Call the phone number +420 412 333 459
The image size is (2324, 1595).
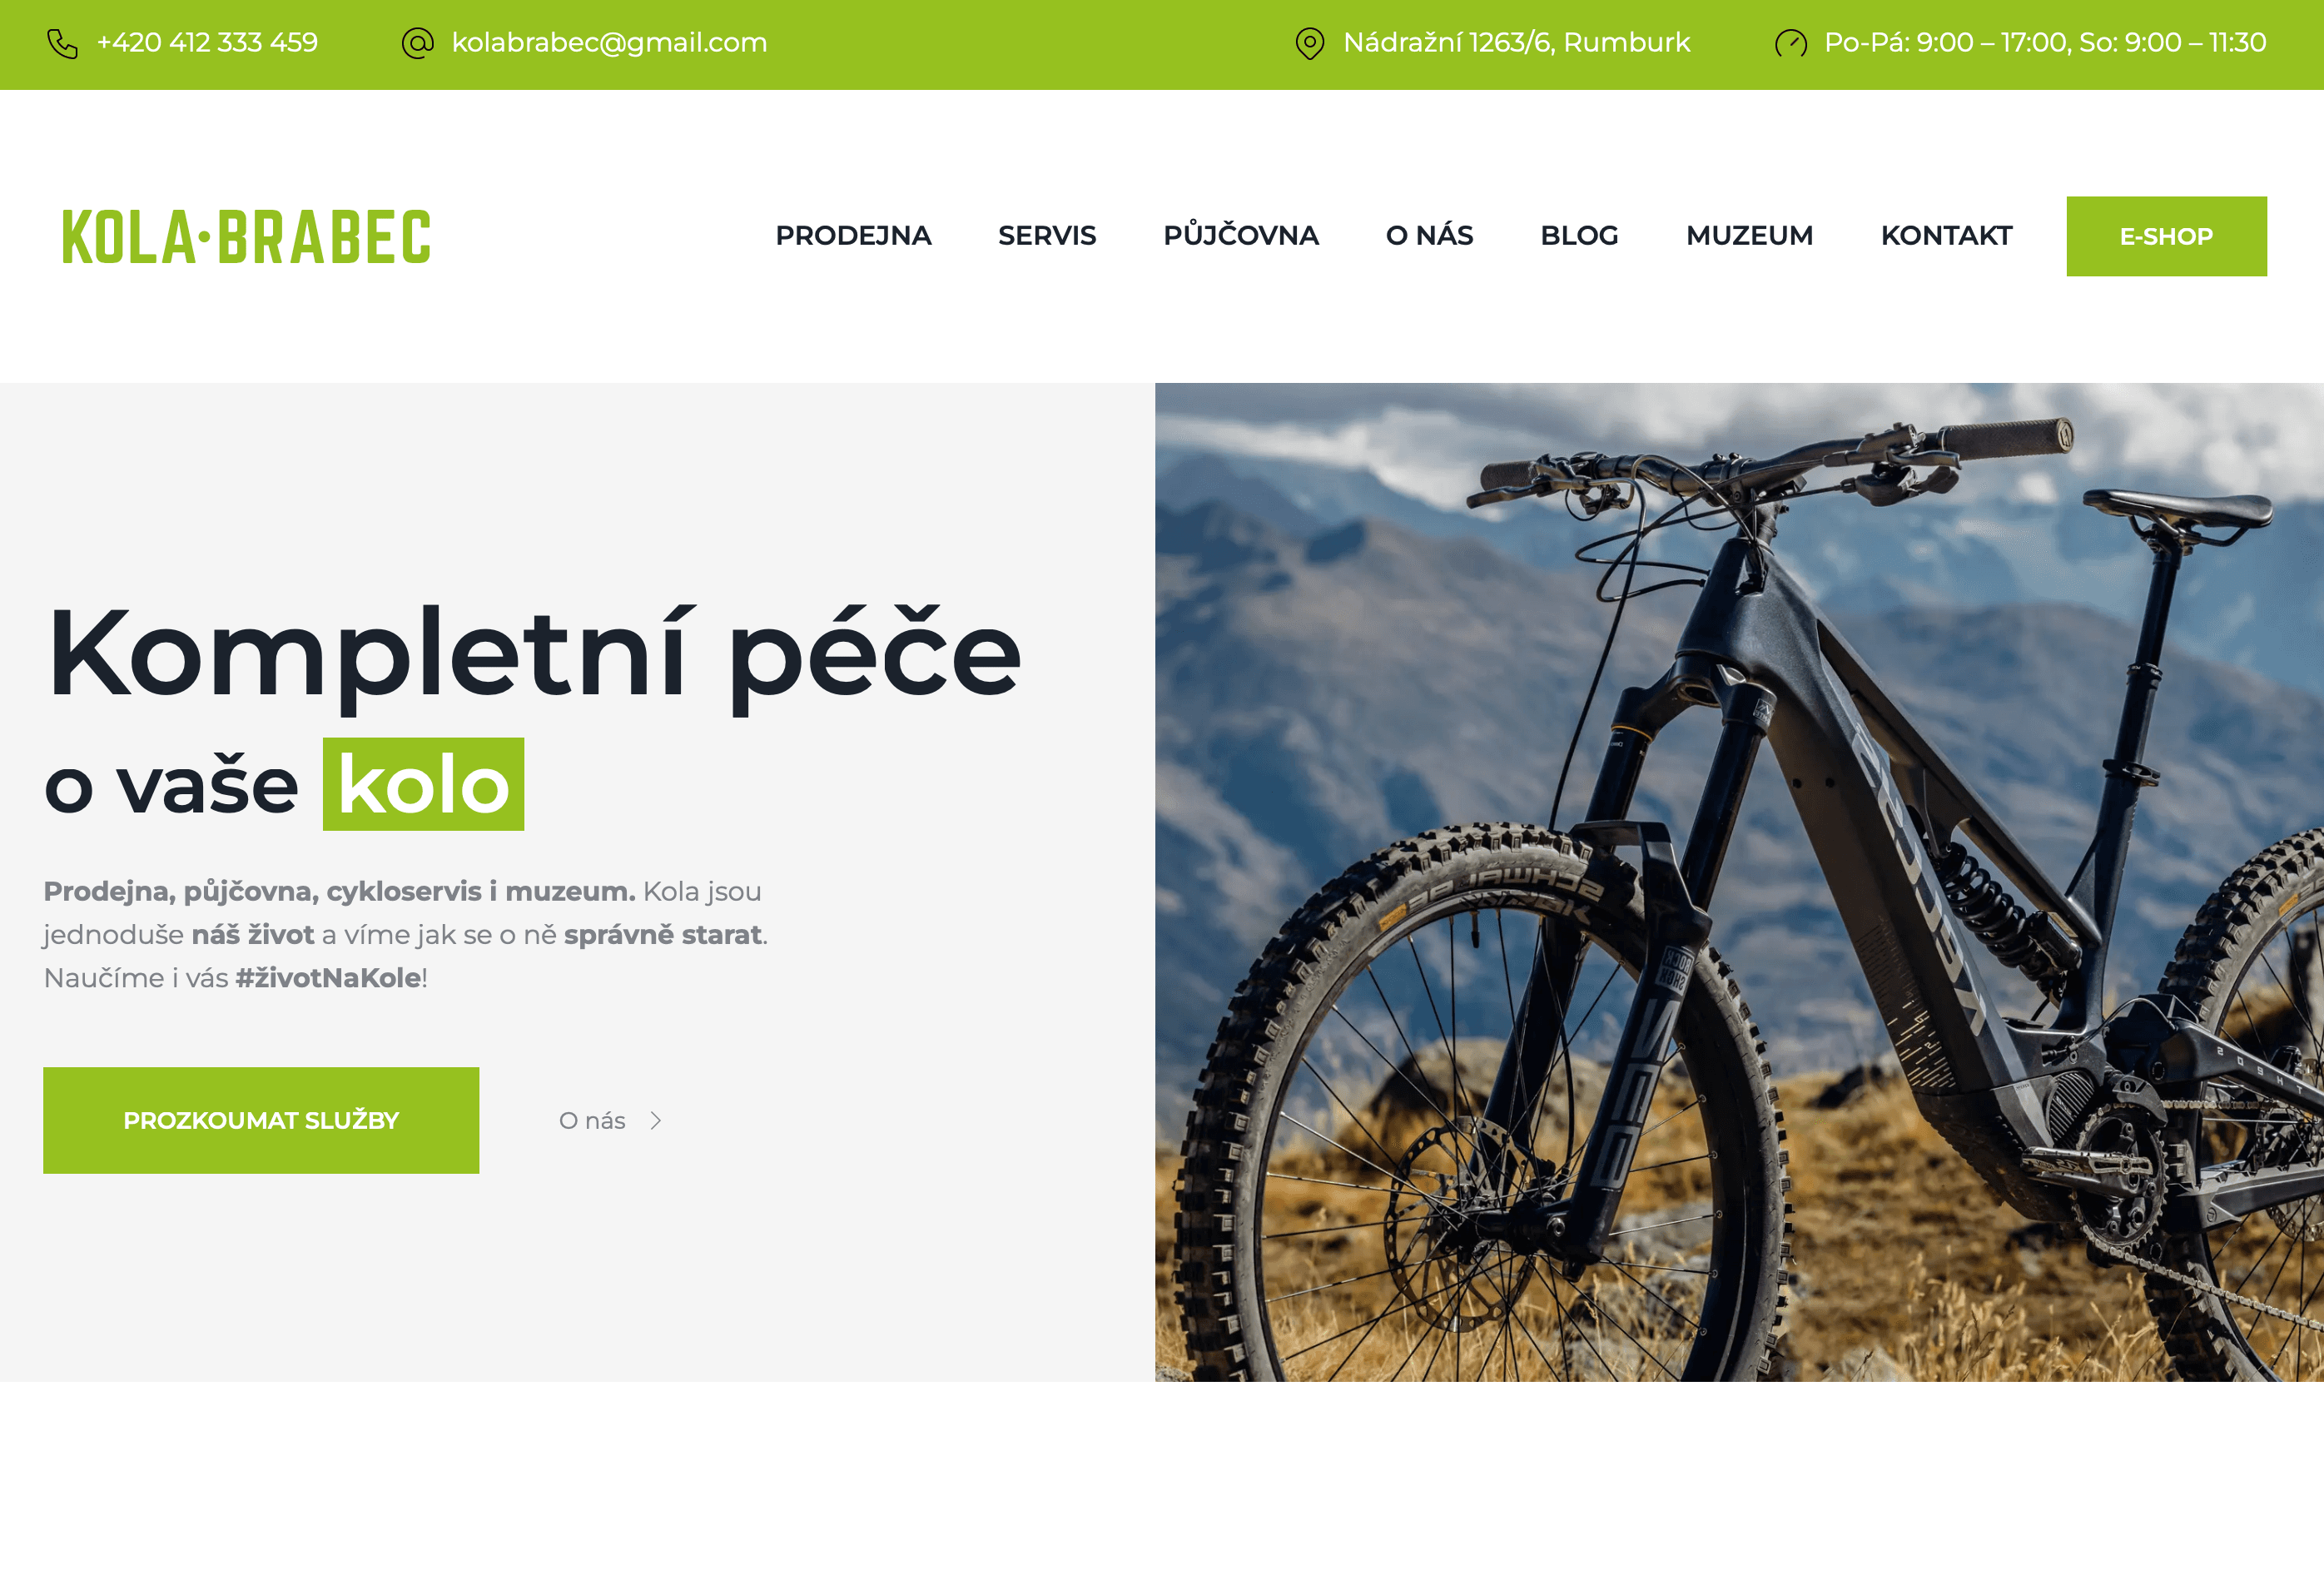tap(207, 43)
